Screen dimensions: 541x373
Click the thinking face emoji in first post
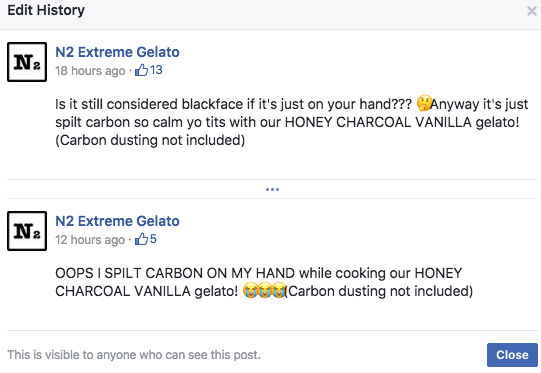pyautogui.click(x=424, y=103)
